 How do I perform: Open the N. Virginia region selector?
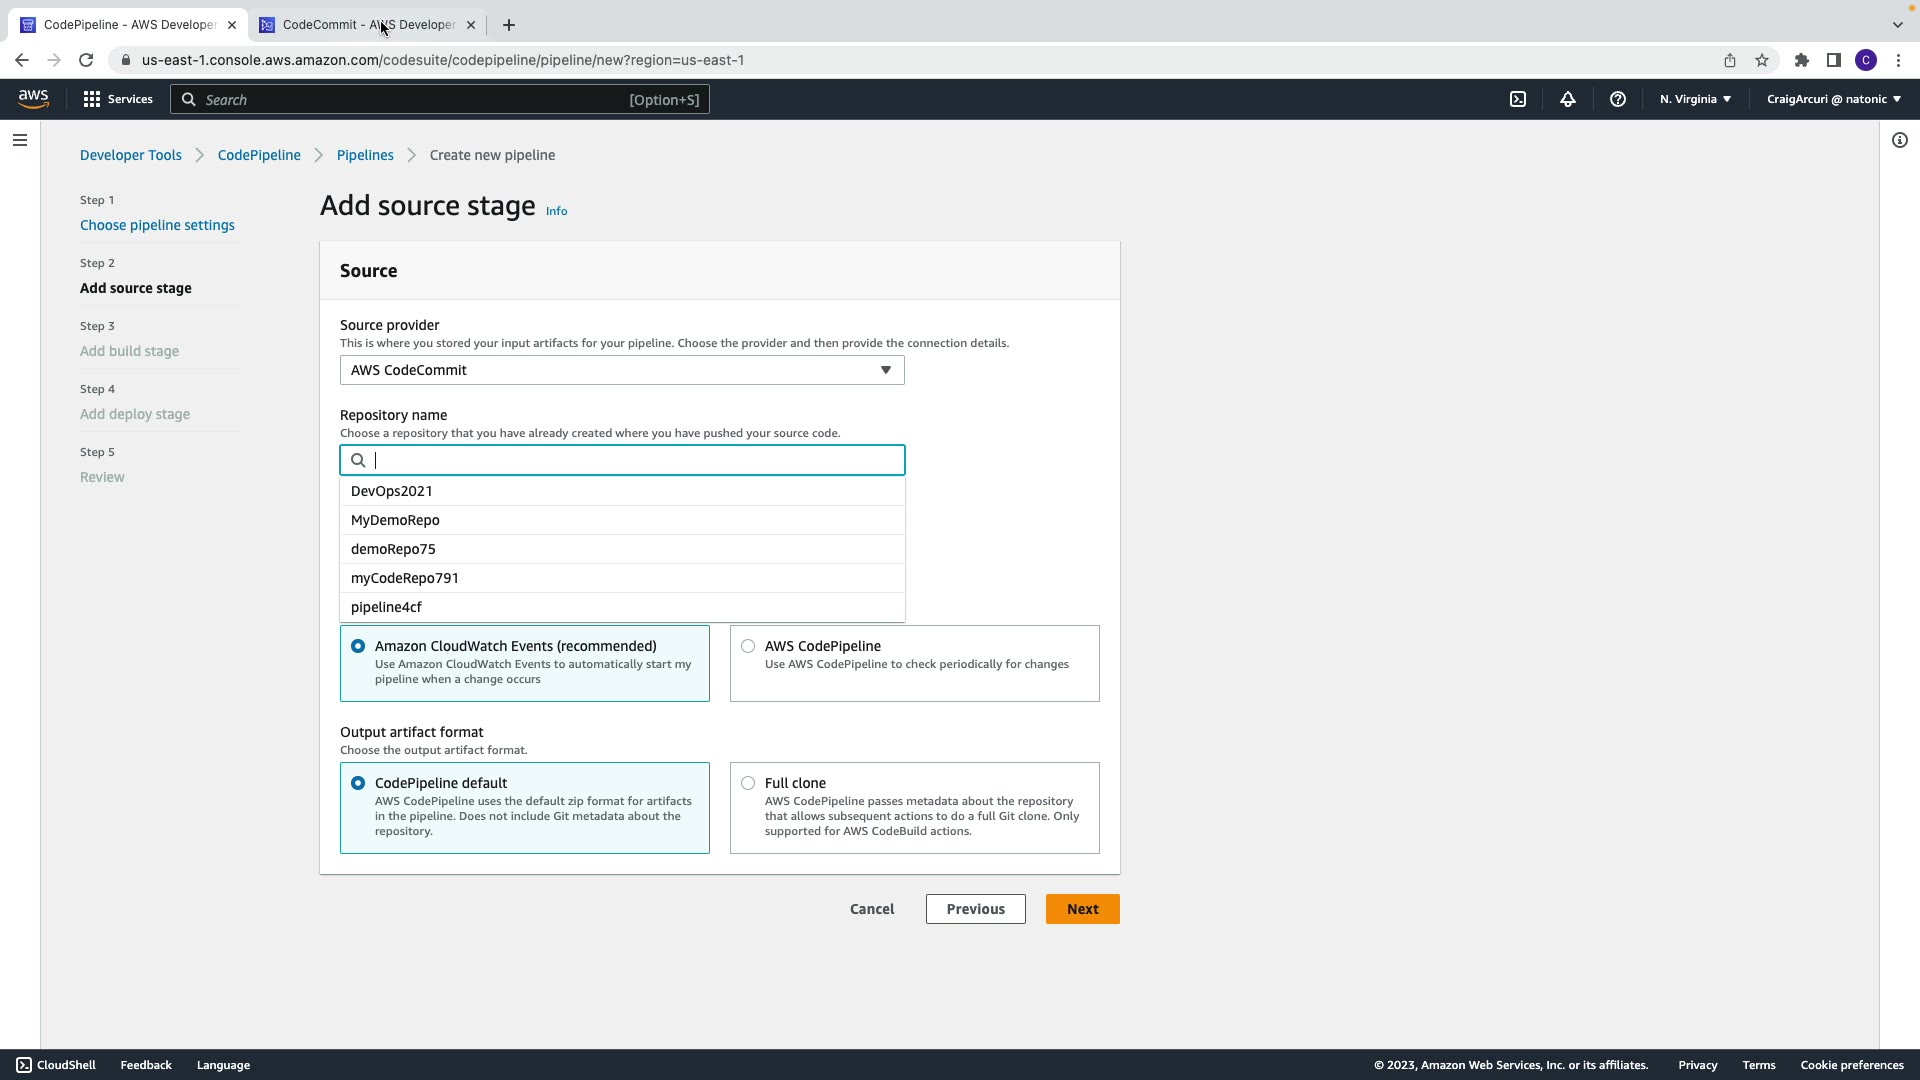click(1695, 99)
